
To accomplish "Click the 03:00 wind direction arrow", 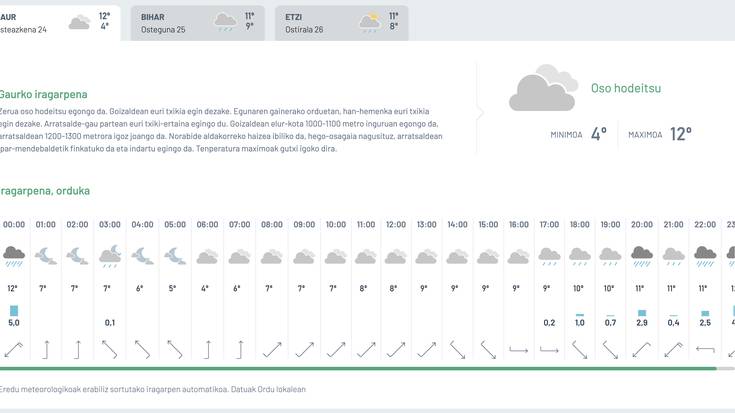I will (110, 350).
